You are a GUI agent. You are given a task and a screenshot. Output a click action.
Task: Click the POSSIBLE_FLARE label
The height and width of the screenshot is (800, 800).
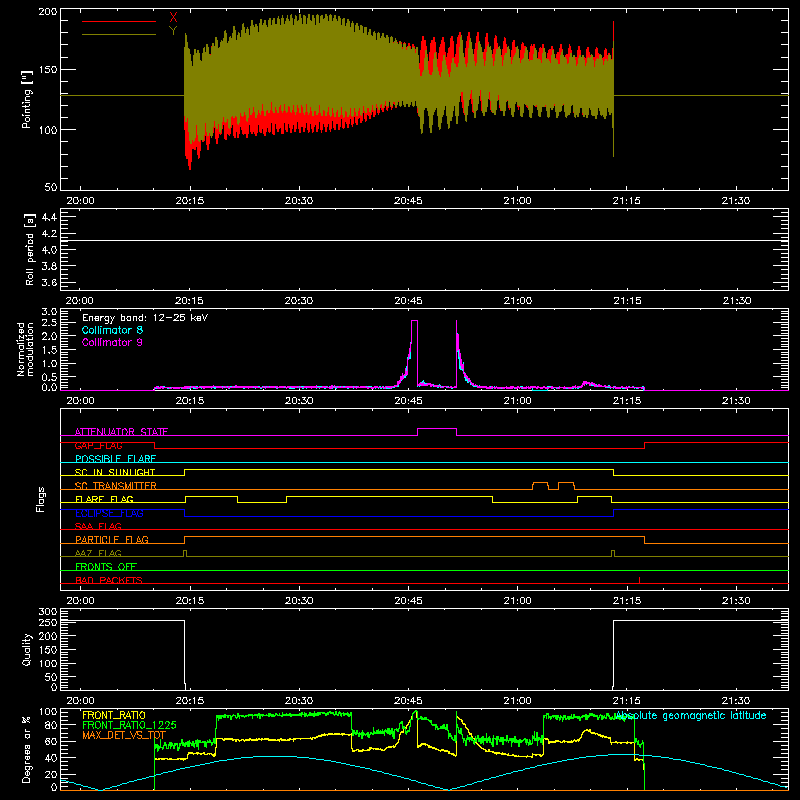(x=115, y=459)
